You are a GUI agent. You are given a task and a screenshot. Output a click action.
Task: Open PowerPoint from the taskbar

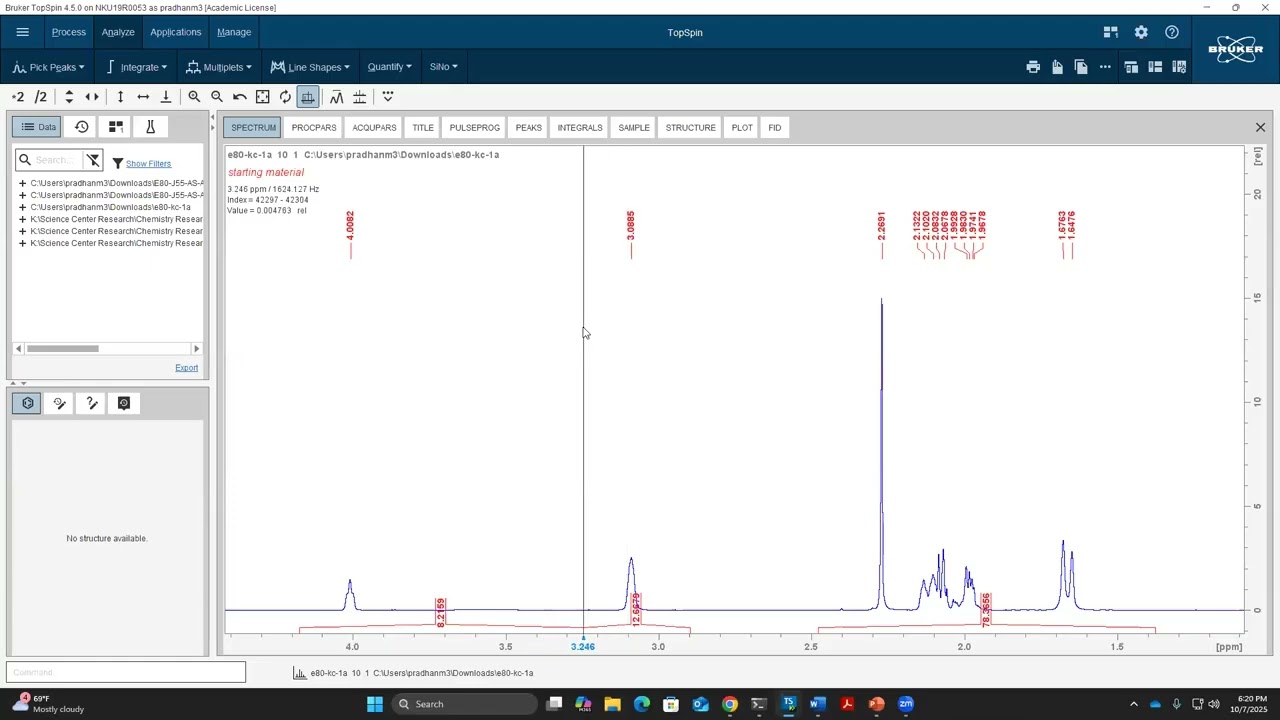(x=877, y=704)
